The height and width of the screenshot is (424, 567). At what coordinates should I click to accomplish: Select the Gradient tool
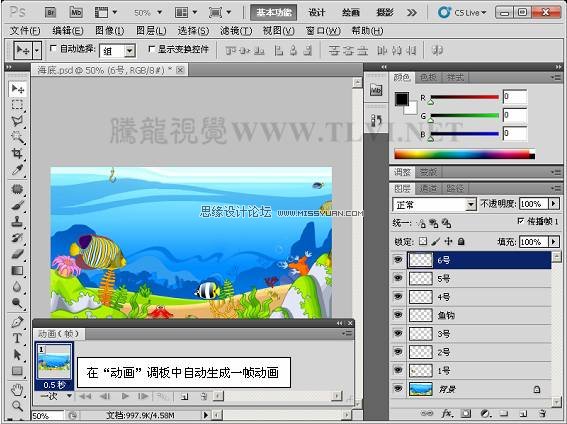coord(17,270)
